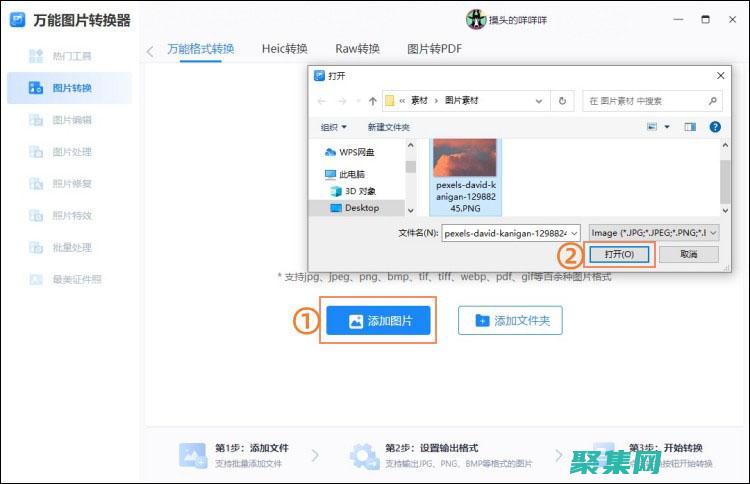Select 此电脑 in the navigation tree

pos(344,174)
